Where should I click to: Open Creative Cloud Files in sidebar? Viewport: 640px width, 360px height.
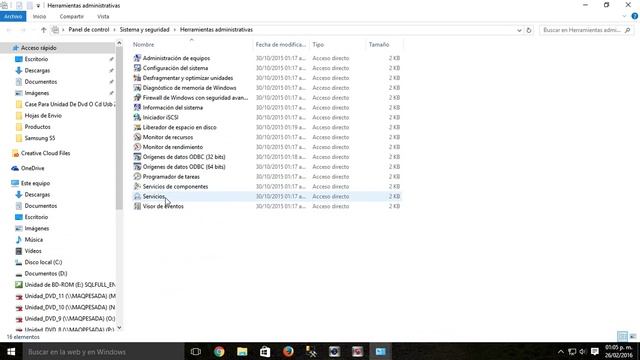45,153
